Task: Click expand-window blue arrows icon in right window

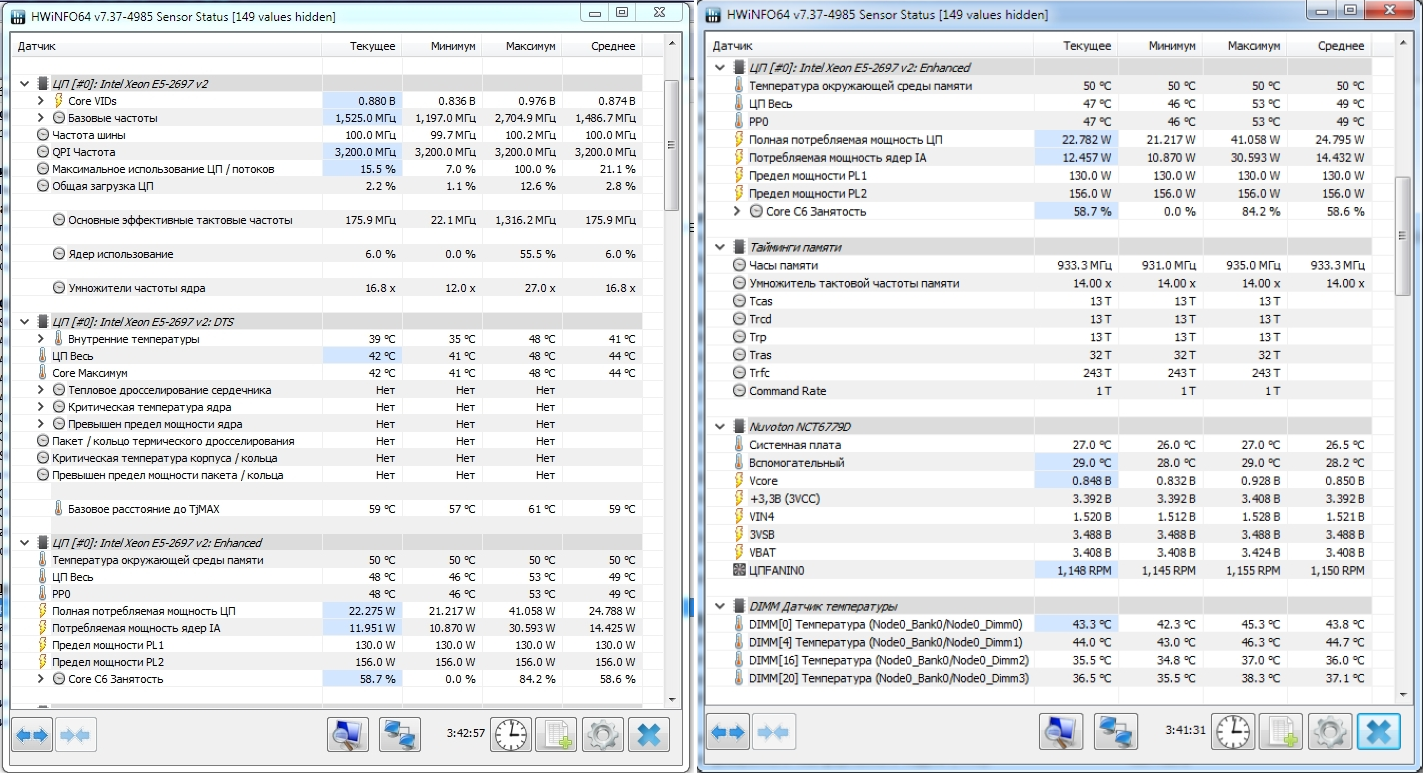Action: pyautogui.click(x=728, y=732)
